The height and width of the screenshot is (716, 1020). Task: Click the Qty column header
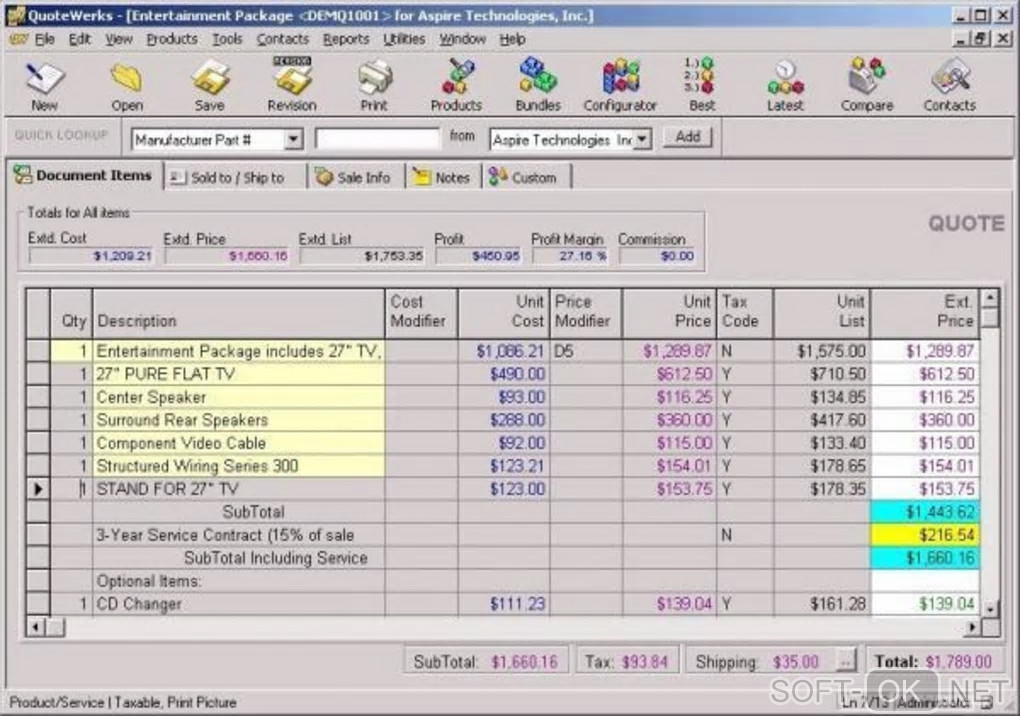tap(72, 313)
